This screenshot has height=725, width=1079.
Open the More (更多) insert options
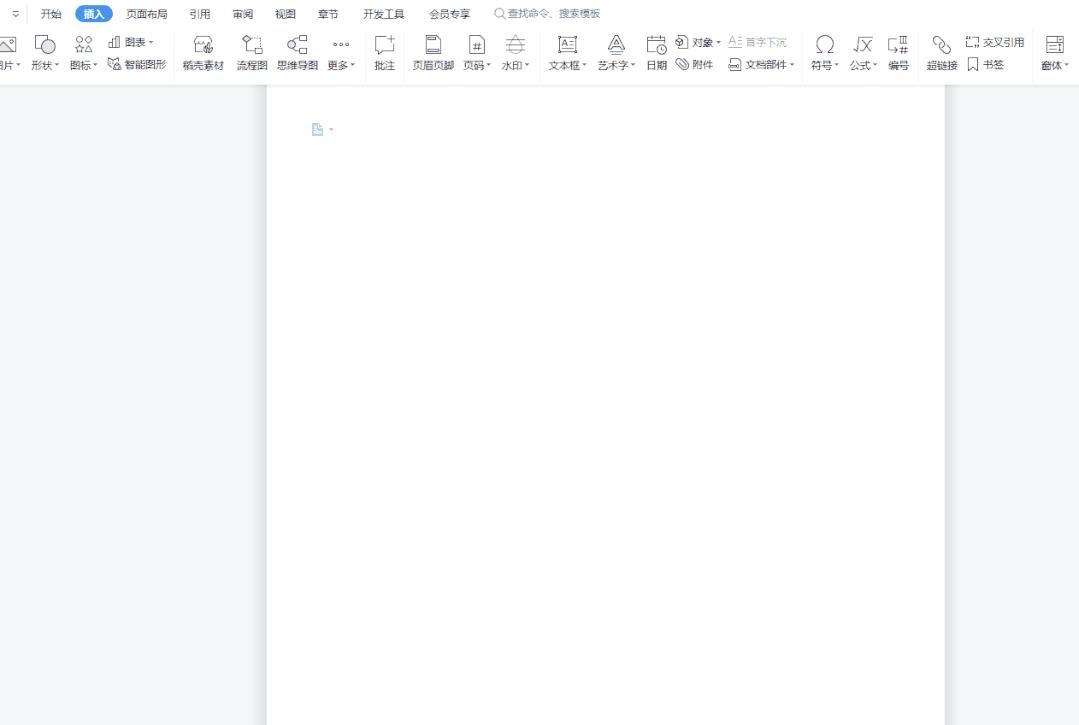341,53
